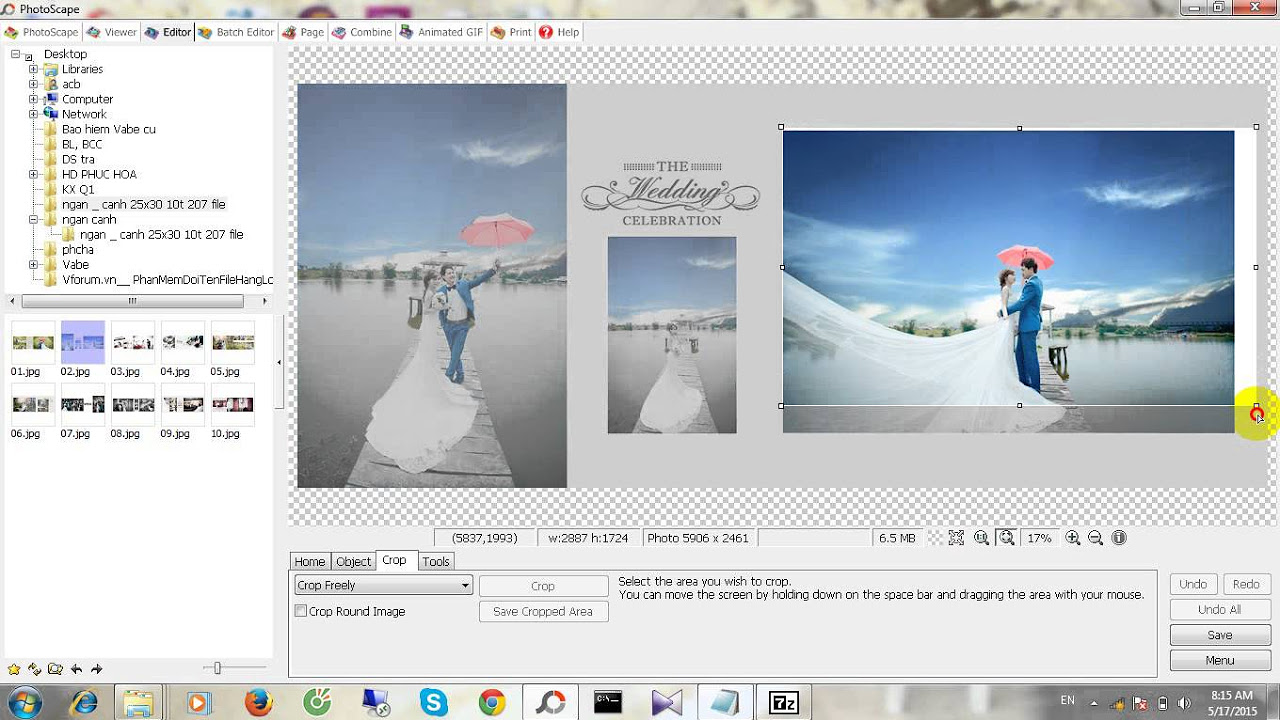Collapse the Desktop root node

tap(15, 54)
